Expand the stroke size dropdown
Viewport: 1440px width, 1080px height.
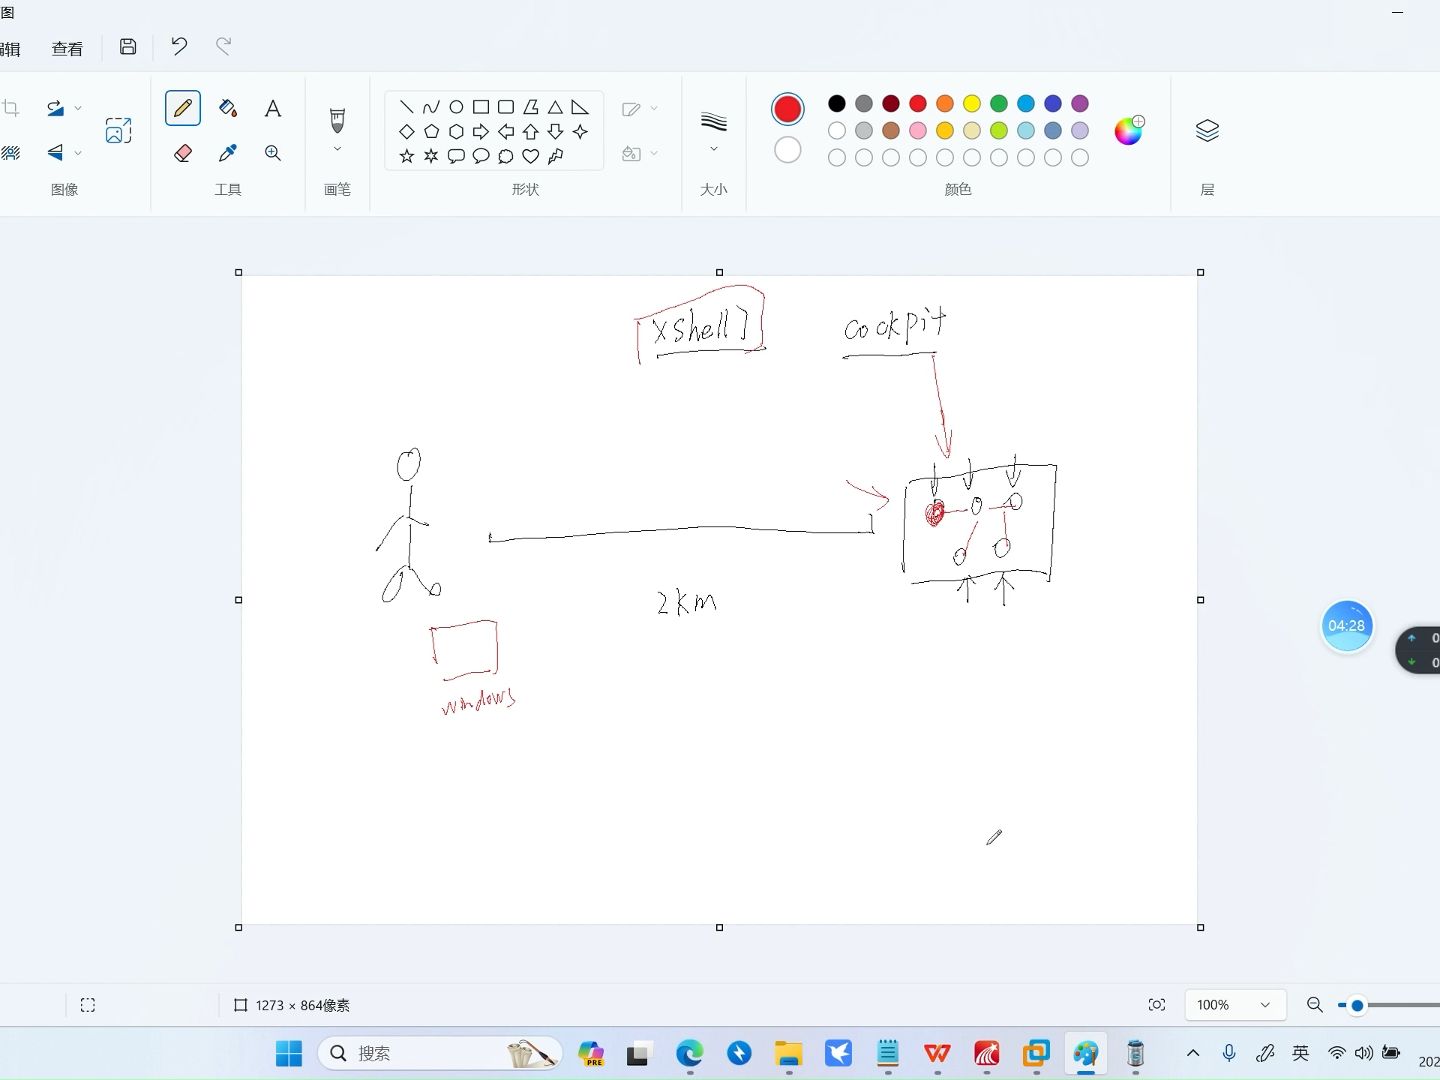click(714, 147)
